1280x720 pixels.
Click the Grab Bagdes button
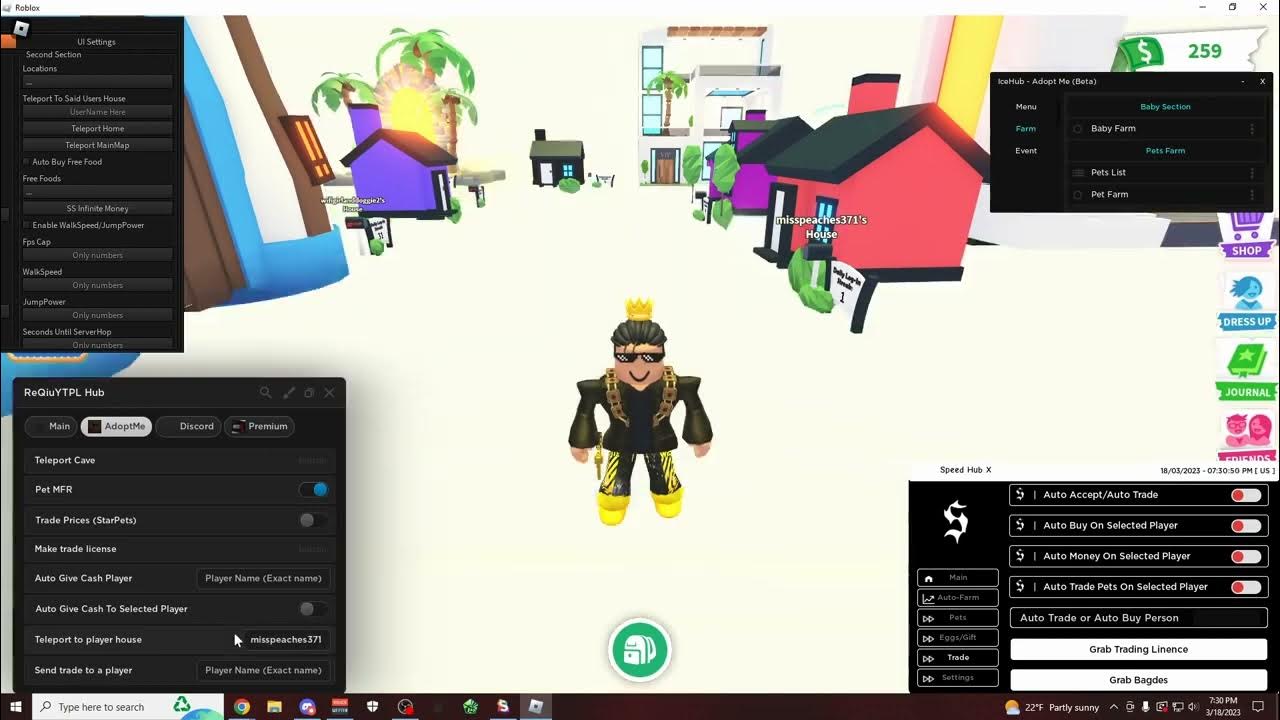(x=1139, y=680)
